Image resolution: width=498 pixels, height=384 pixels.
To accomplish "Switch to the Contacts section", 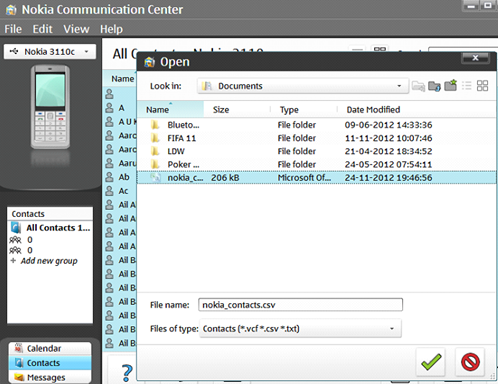I will (x=50, y=363).
